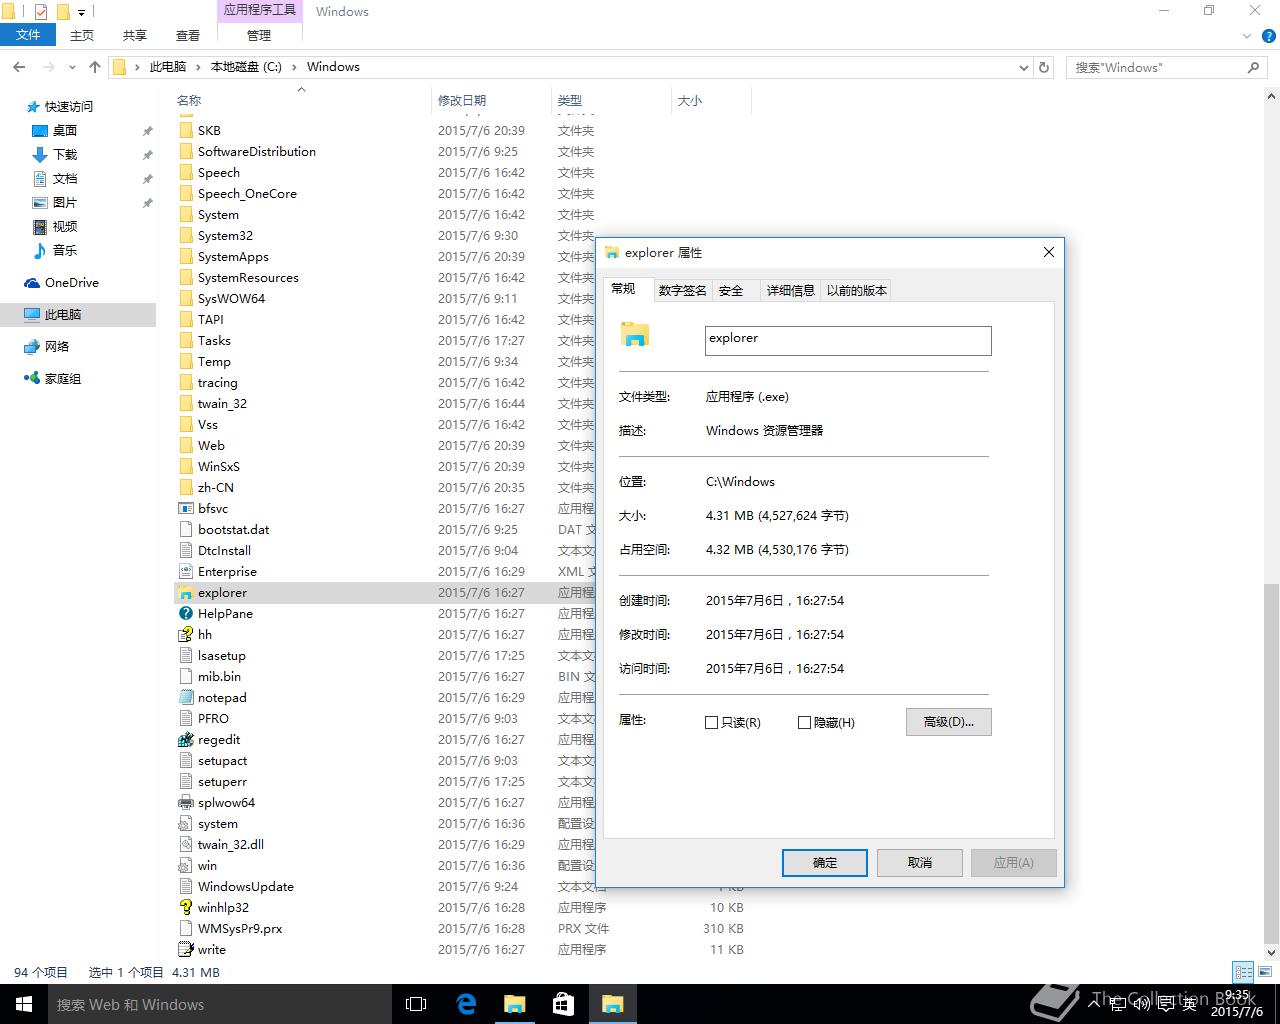Image resolution: width=1280 pixels, height=1024 pixels.
Task: Open the File (文件) menu
Action: pos(28,35)
